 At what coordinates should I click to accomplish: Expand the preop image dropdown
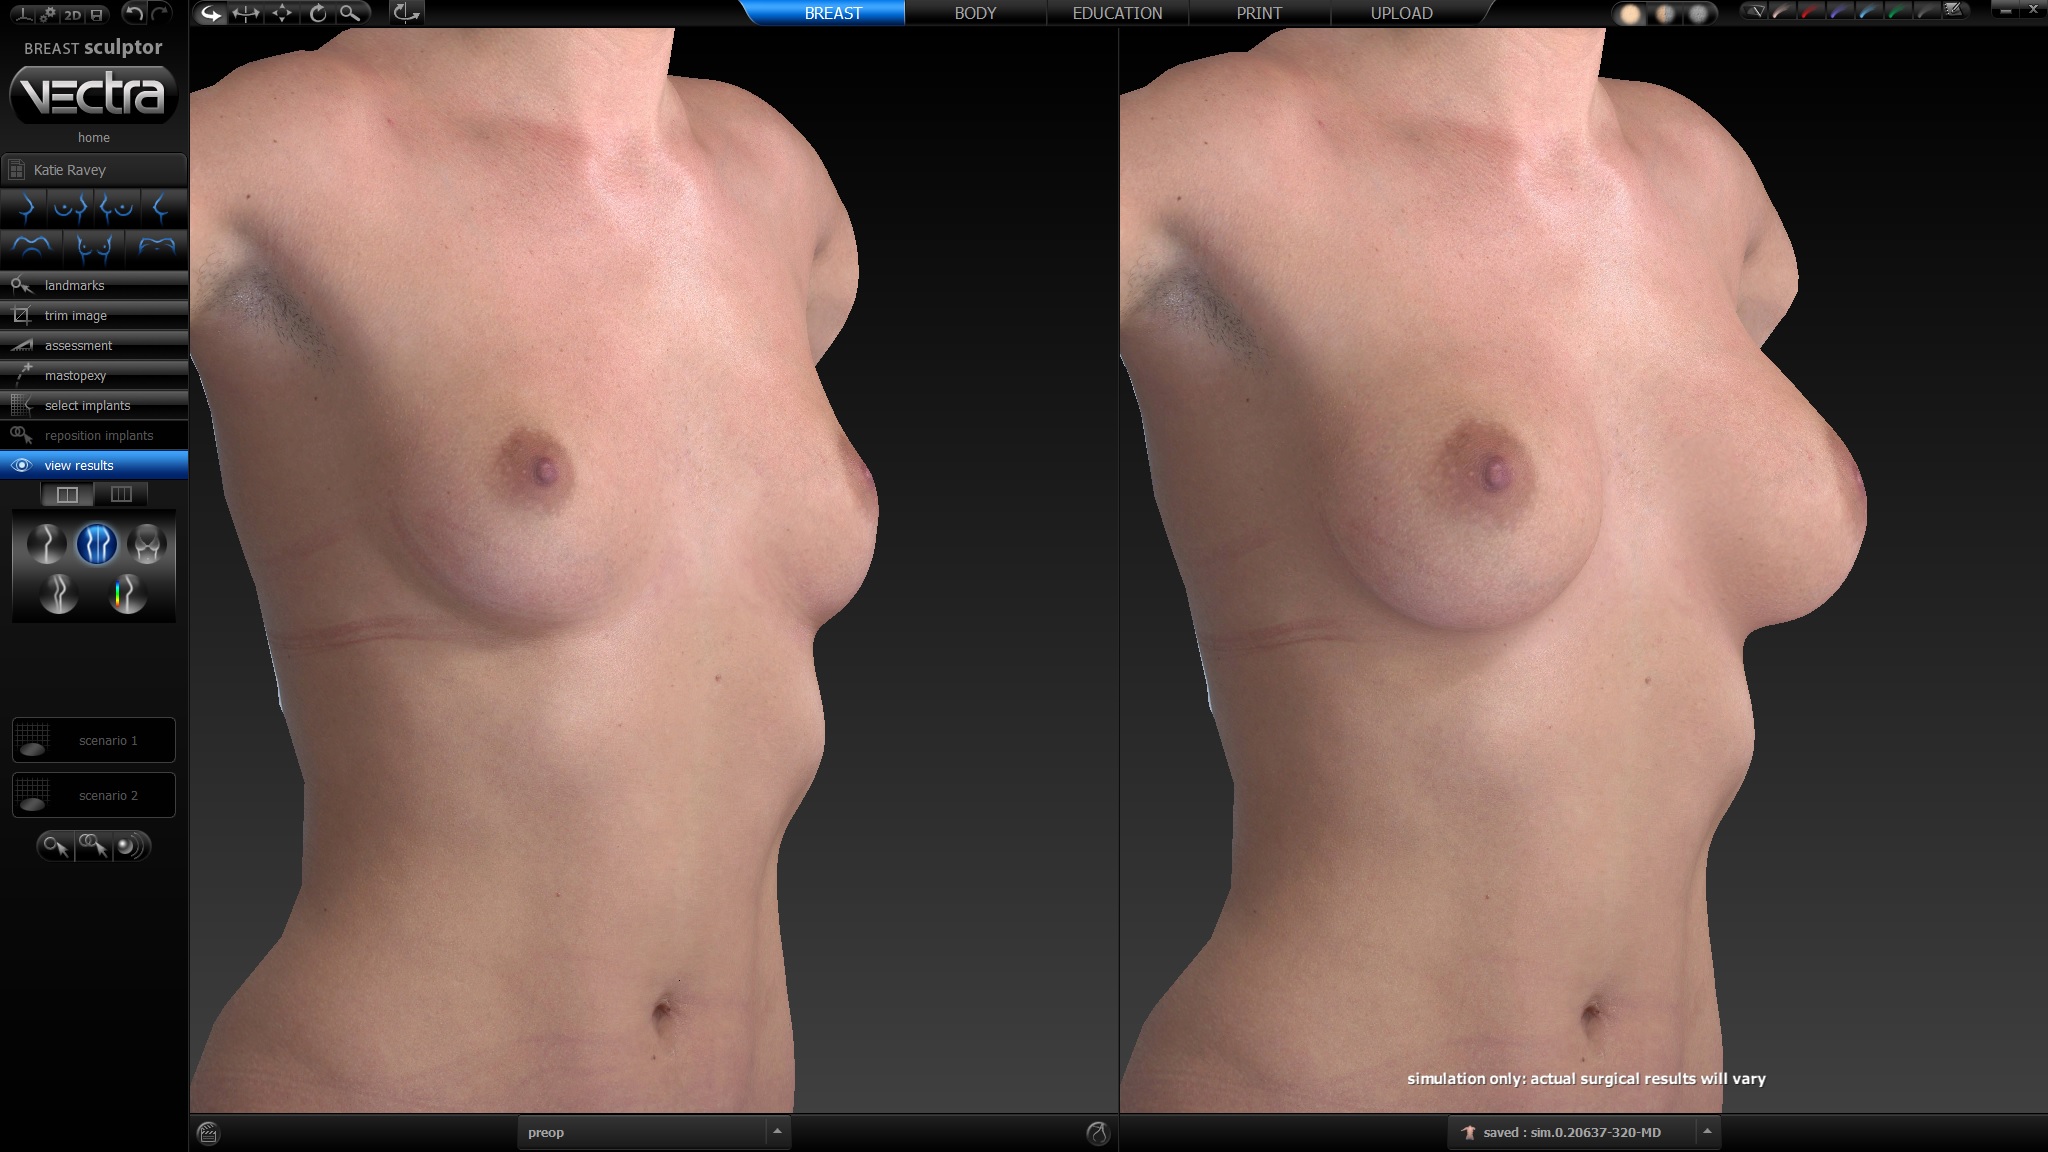[777, 1132]
